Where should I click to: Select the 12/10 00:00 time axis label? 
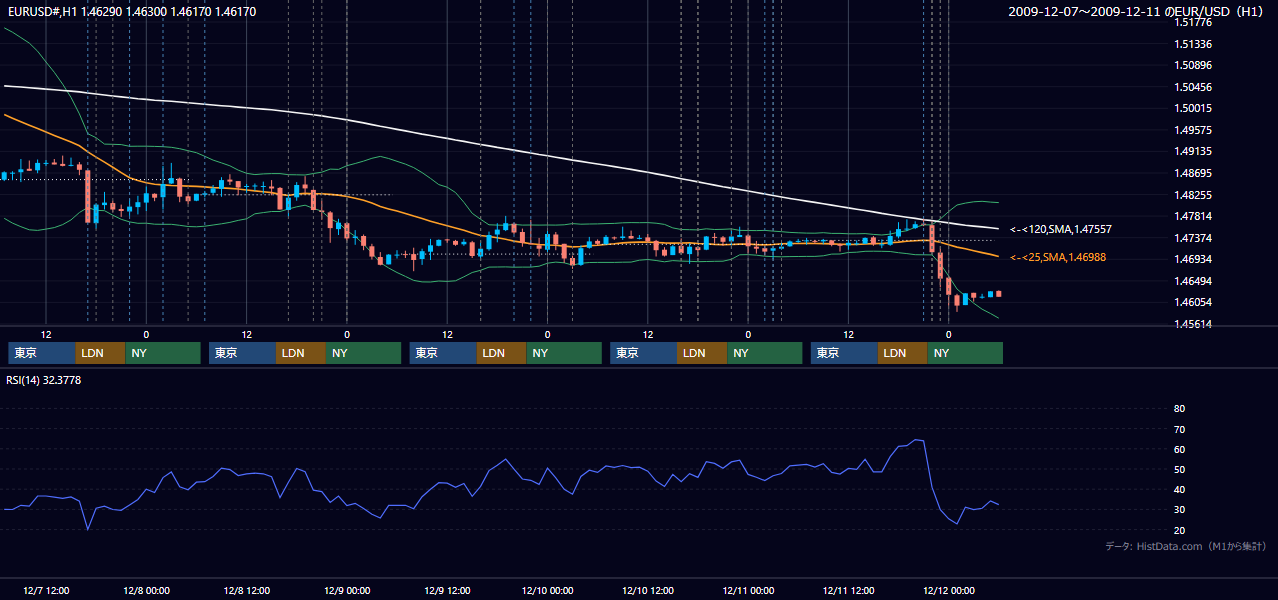click(x=547, y=590)
